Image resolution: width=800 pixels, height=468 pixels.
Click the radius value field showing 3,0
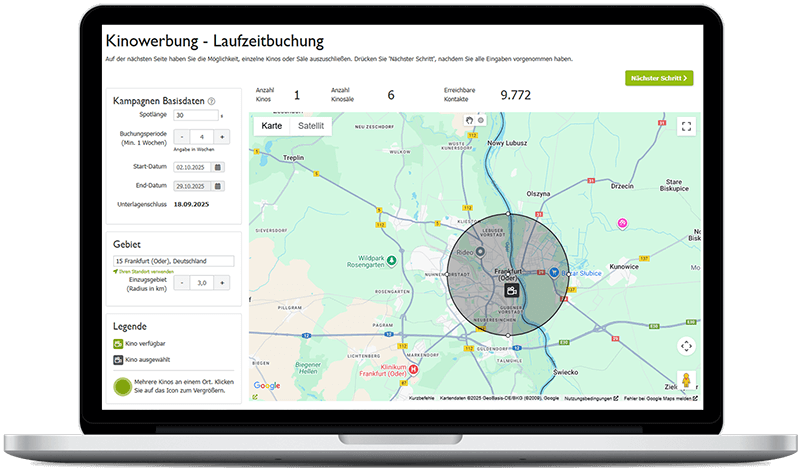point(202,283)
